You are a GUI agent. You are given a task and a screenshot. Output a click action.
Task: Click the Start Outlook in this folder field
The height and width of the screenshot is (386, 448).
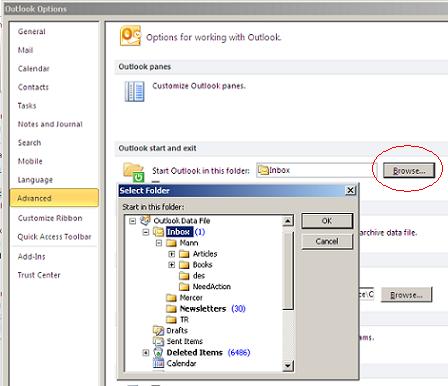pyautogui.click(x=316, y=170)
